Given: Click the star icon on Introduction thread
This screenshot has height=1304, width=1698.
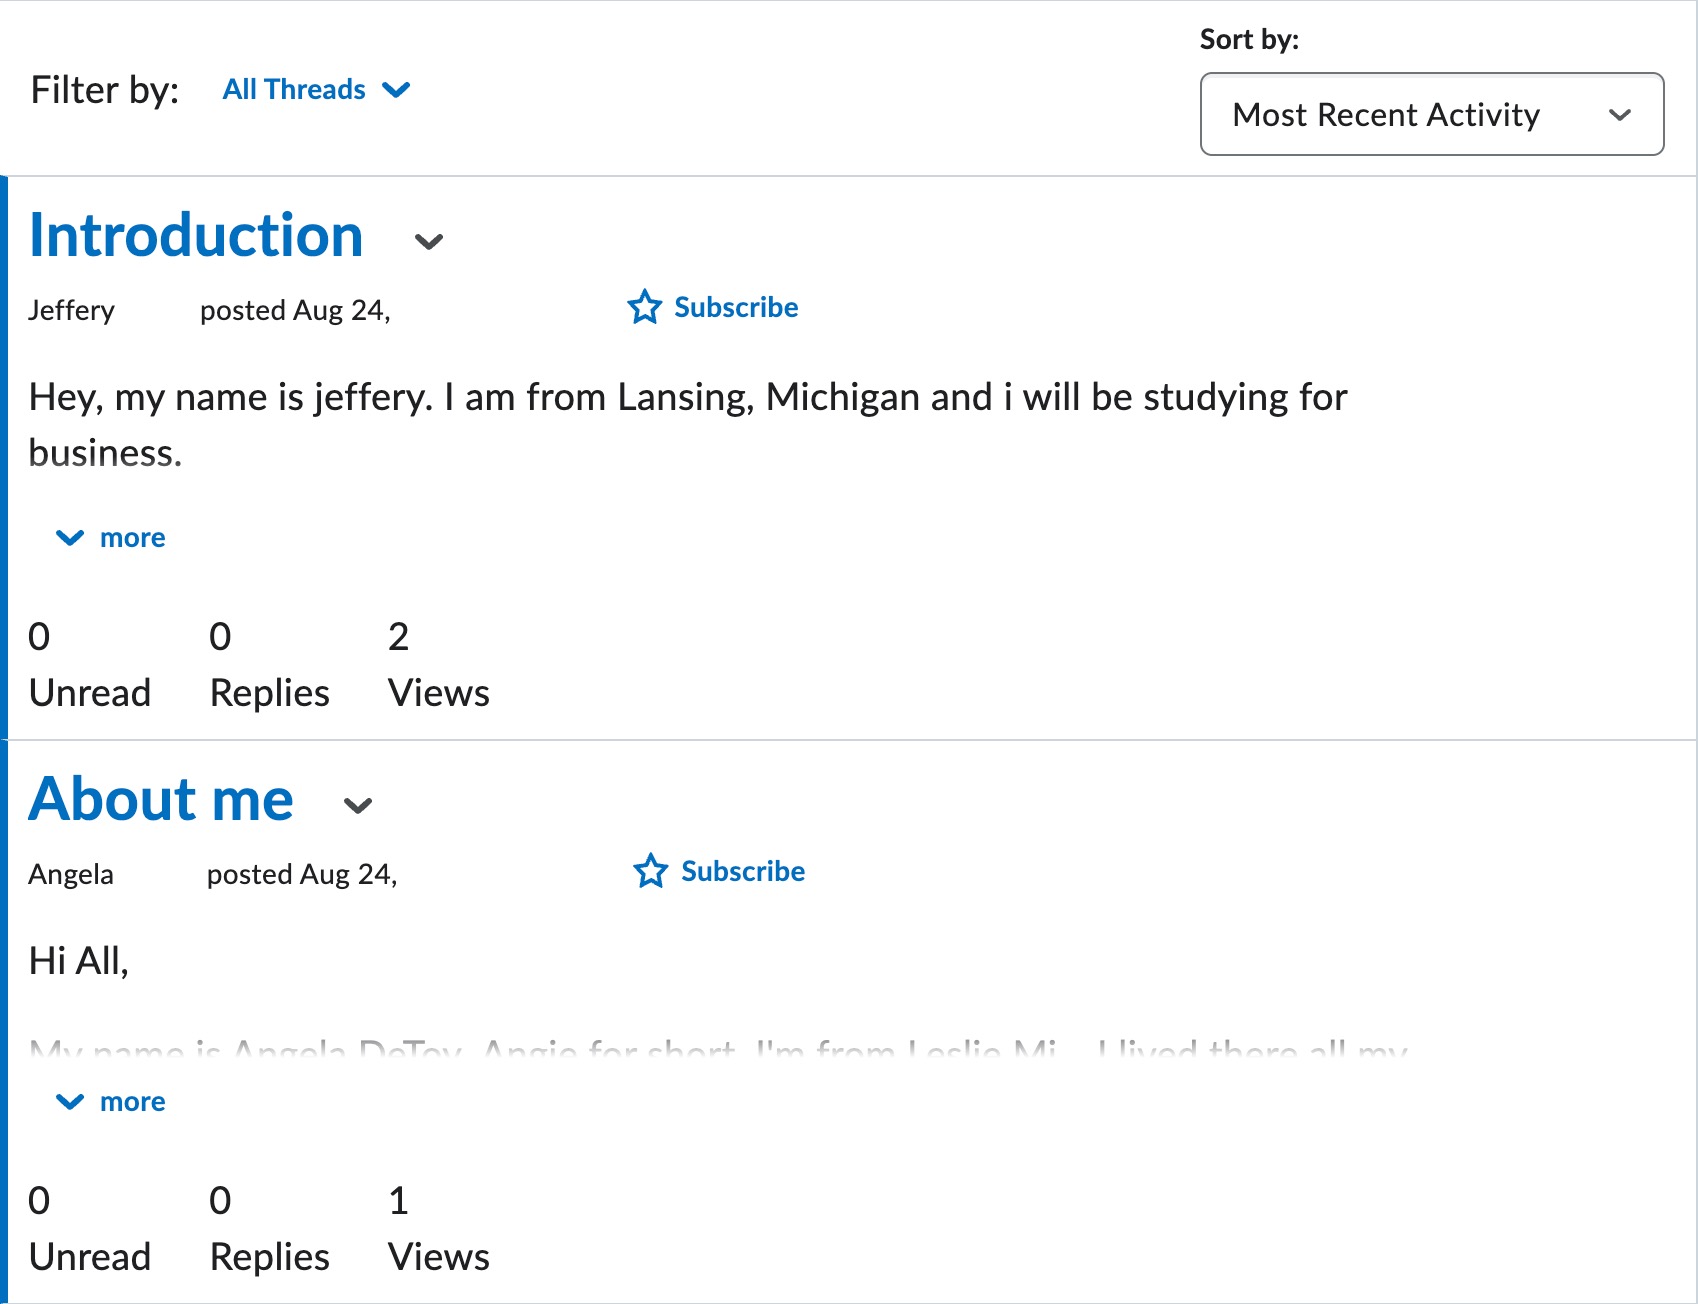Looking at the screenshot, I should pyautogui.click(x=644, y=307).
